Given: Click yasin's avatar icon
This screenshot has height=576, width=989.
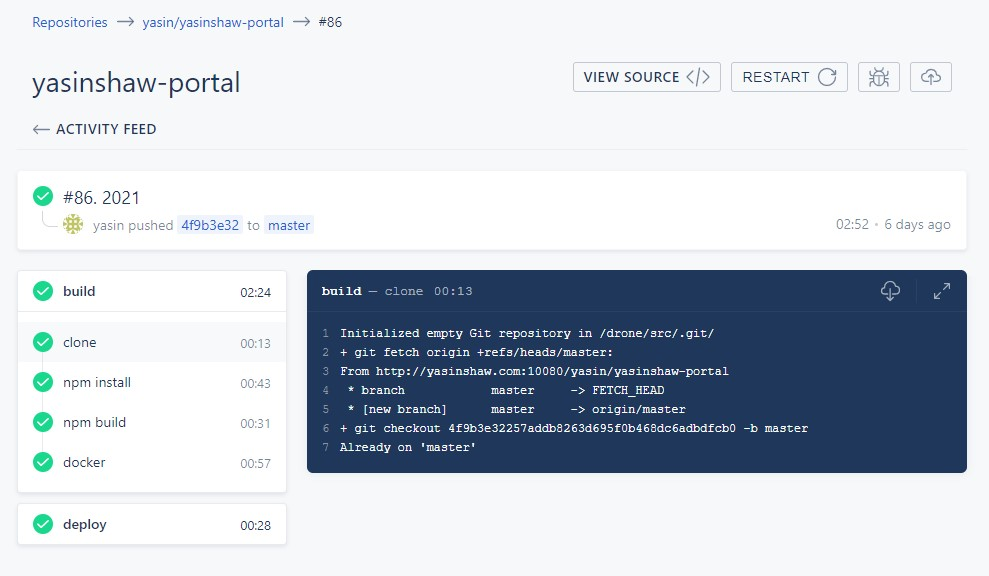Looking at the screenshot, I should pos(73,225).
